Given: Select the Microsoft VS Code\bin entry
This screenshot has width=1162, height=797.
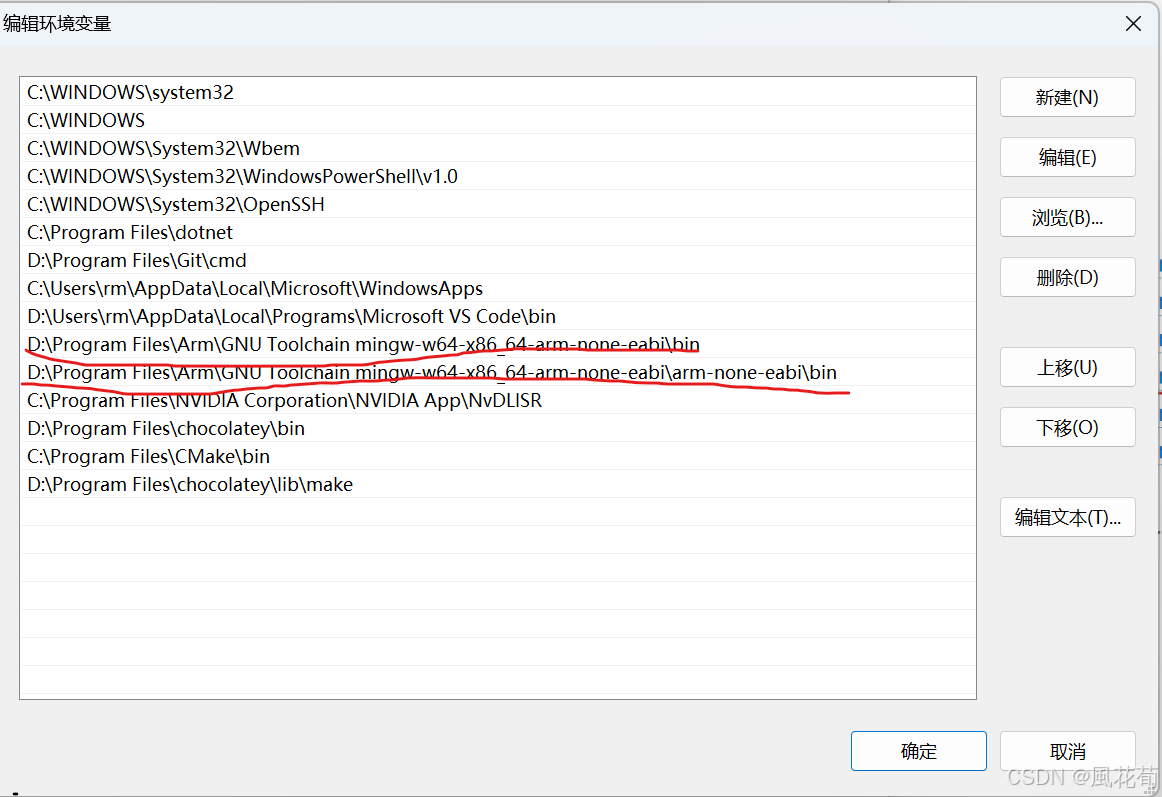Looking at the screenshot, I should tap(291, 316).
